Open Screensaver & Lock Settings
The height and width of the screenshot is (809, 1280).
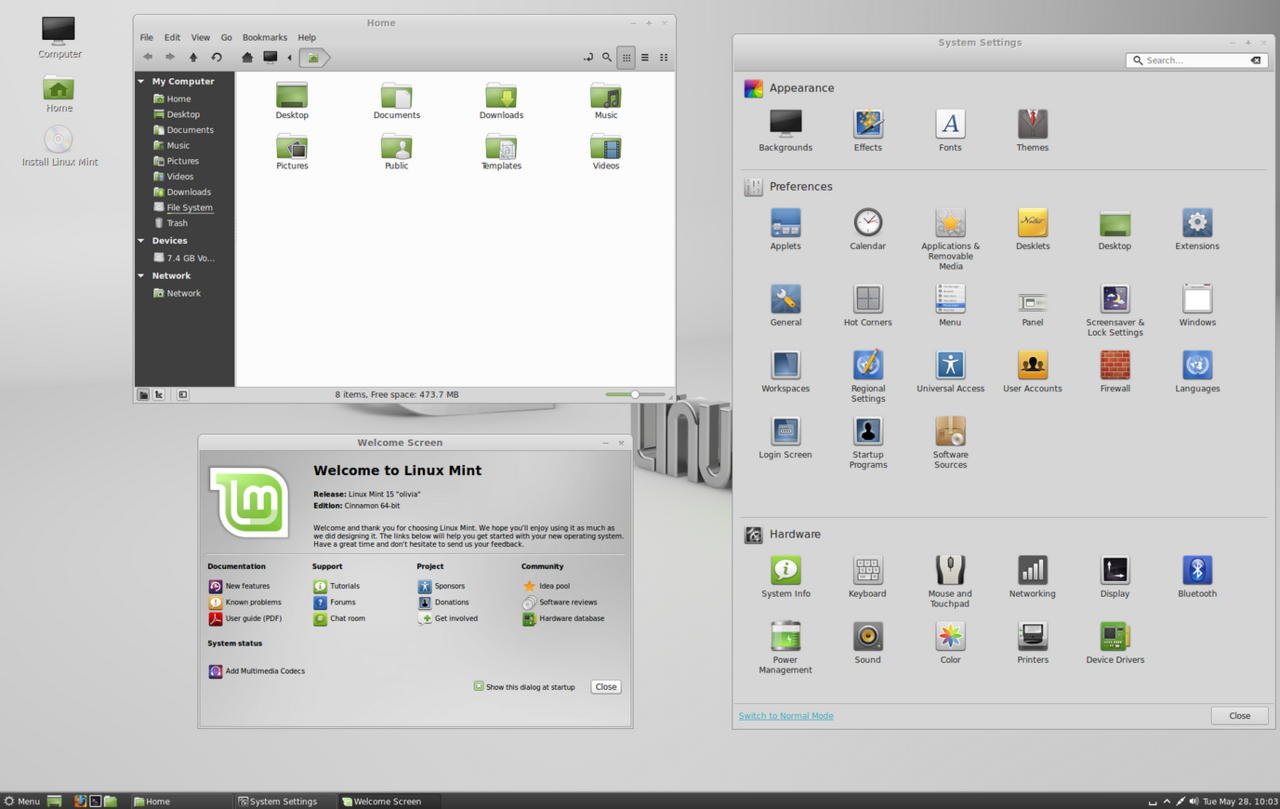click(1115, 310)
